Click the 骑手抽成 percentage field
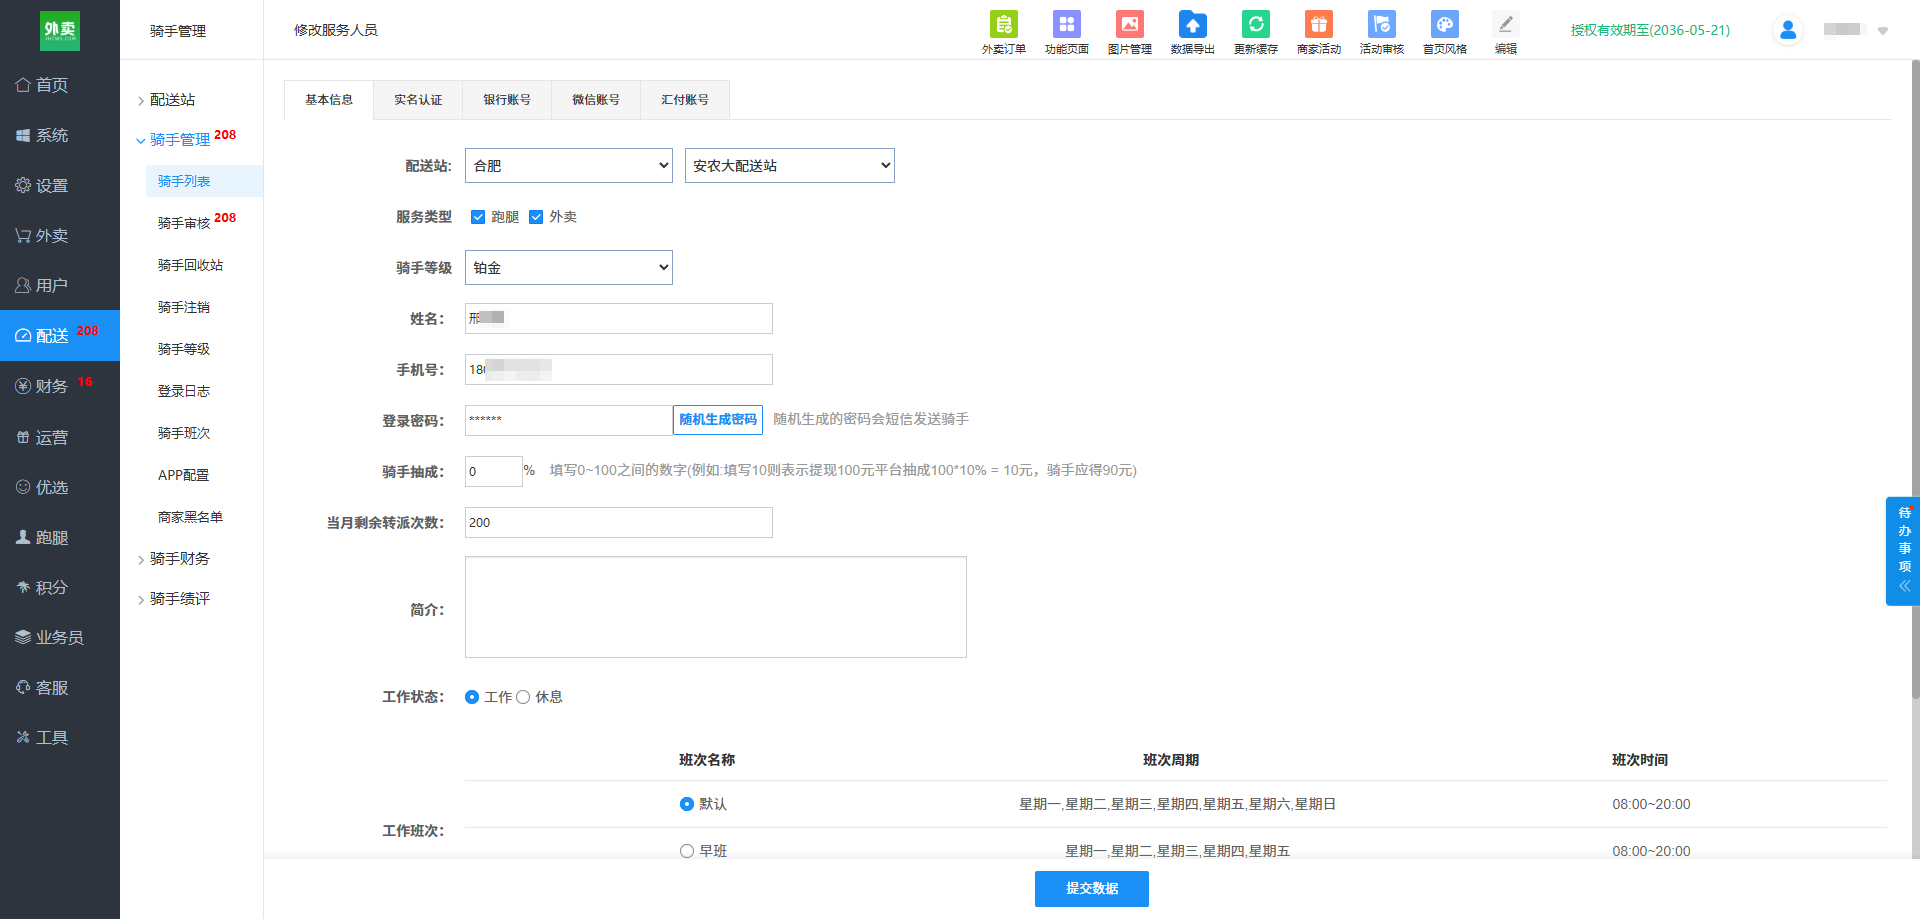The width and height of the screenshot is (1920, 919). [x=494, y=471]
